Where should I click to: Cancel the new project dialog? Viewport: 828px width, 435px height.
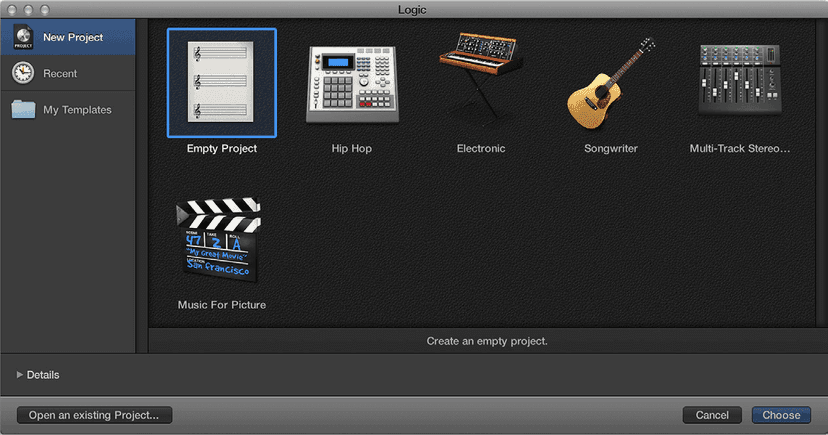click(712, 415)
